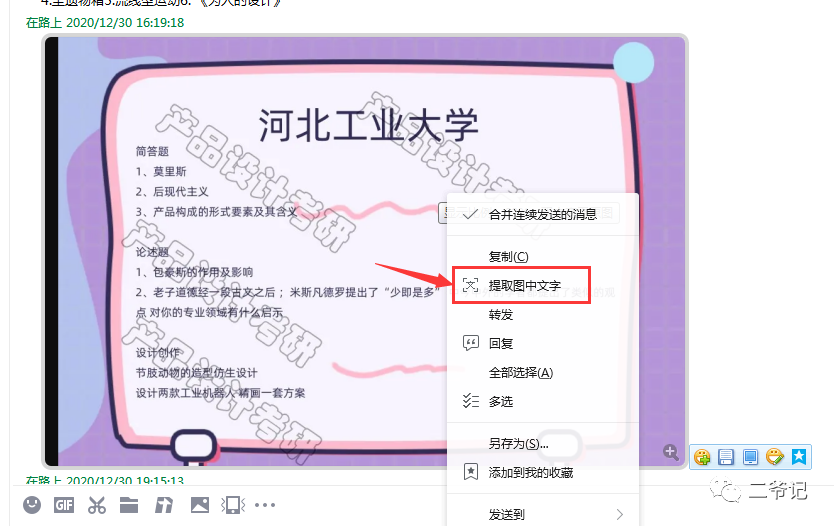Open more input tools ellipsis

pyautogui.click(x=265, y=505)
